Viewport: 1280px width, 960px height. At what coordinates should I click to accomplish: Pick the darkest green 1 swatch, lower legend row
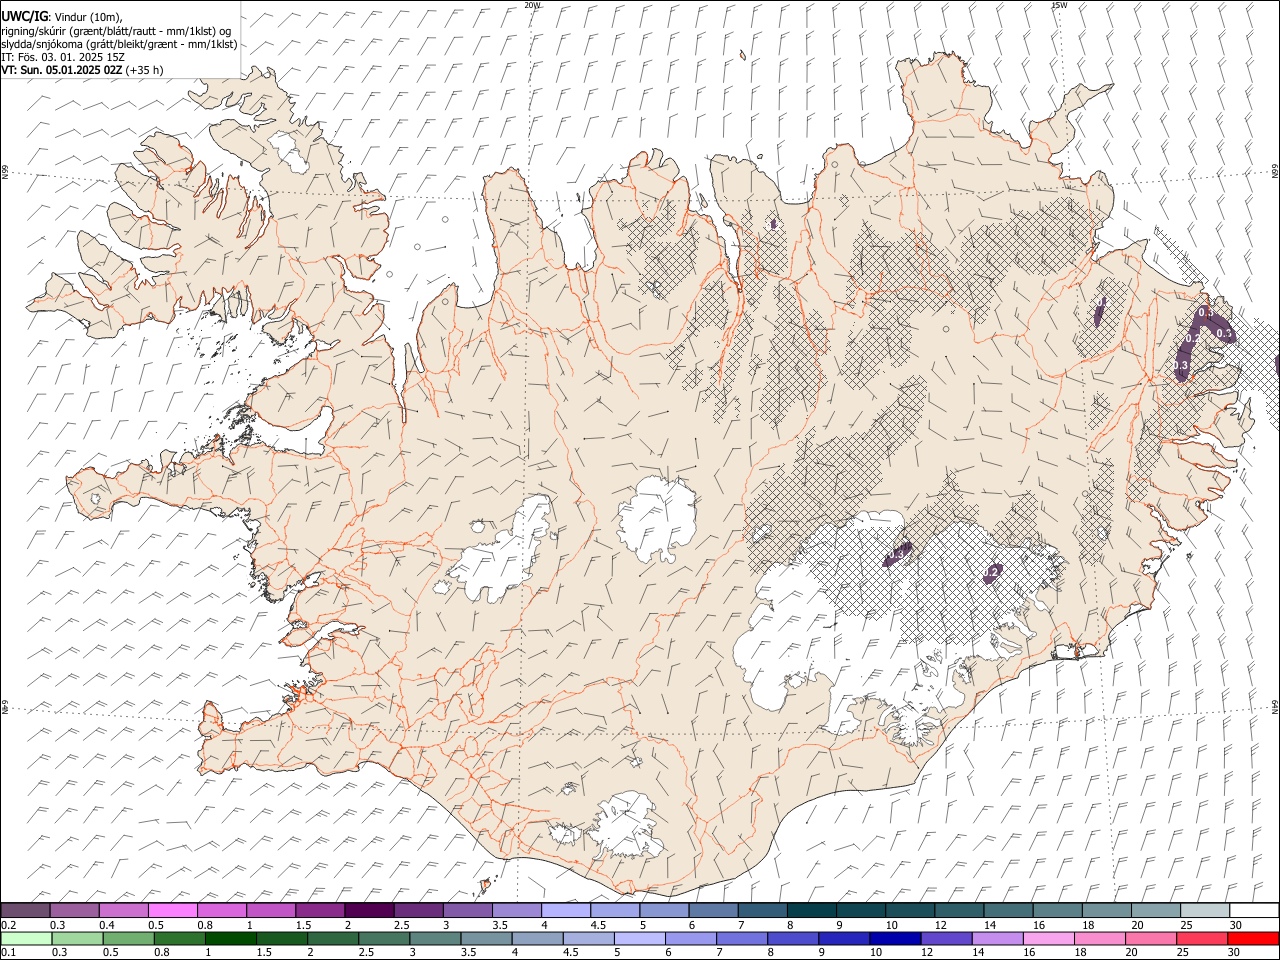[230, 938]
